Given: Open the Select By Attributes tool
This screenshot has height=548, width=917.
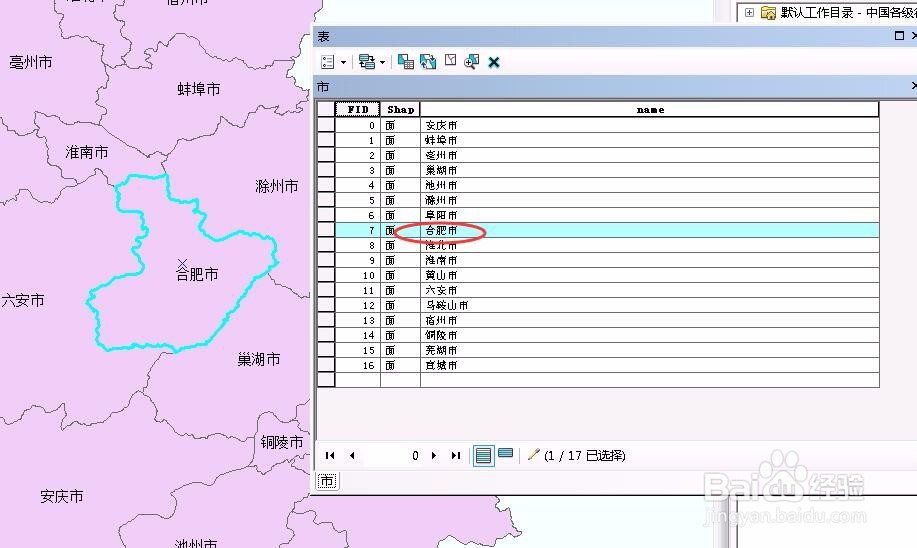Looking at the screenshot, I should [405, 61].
